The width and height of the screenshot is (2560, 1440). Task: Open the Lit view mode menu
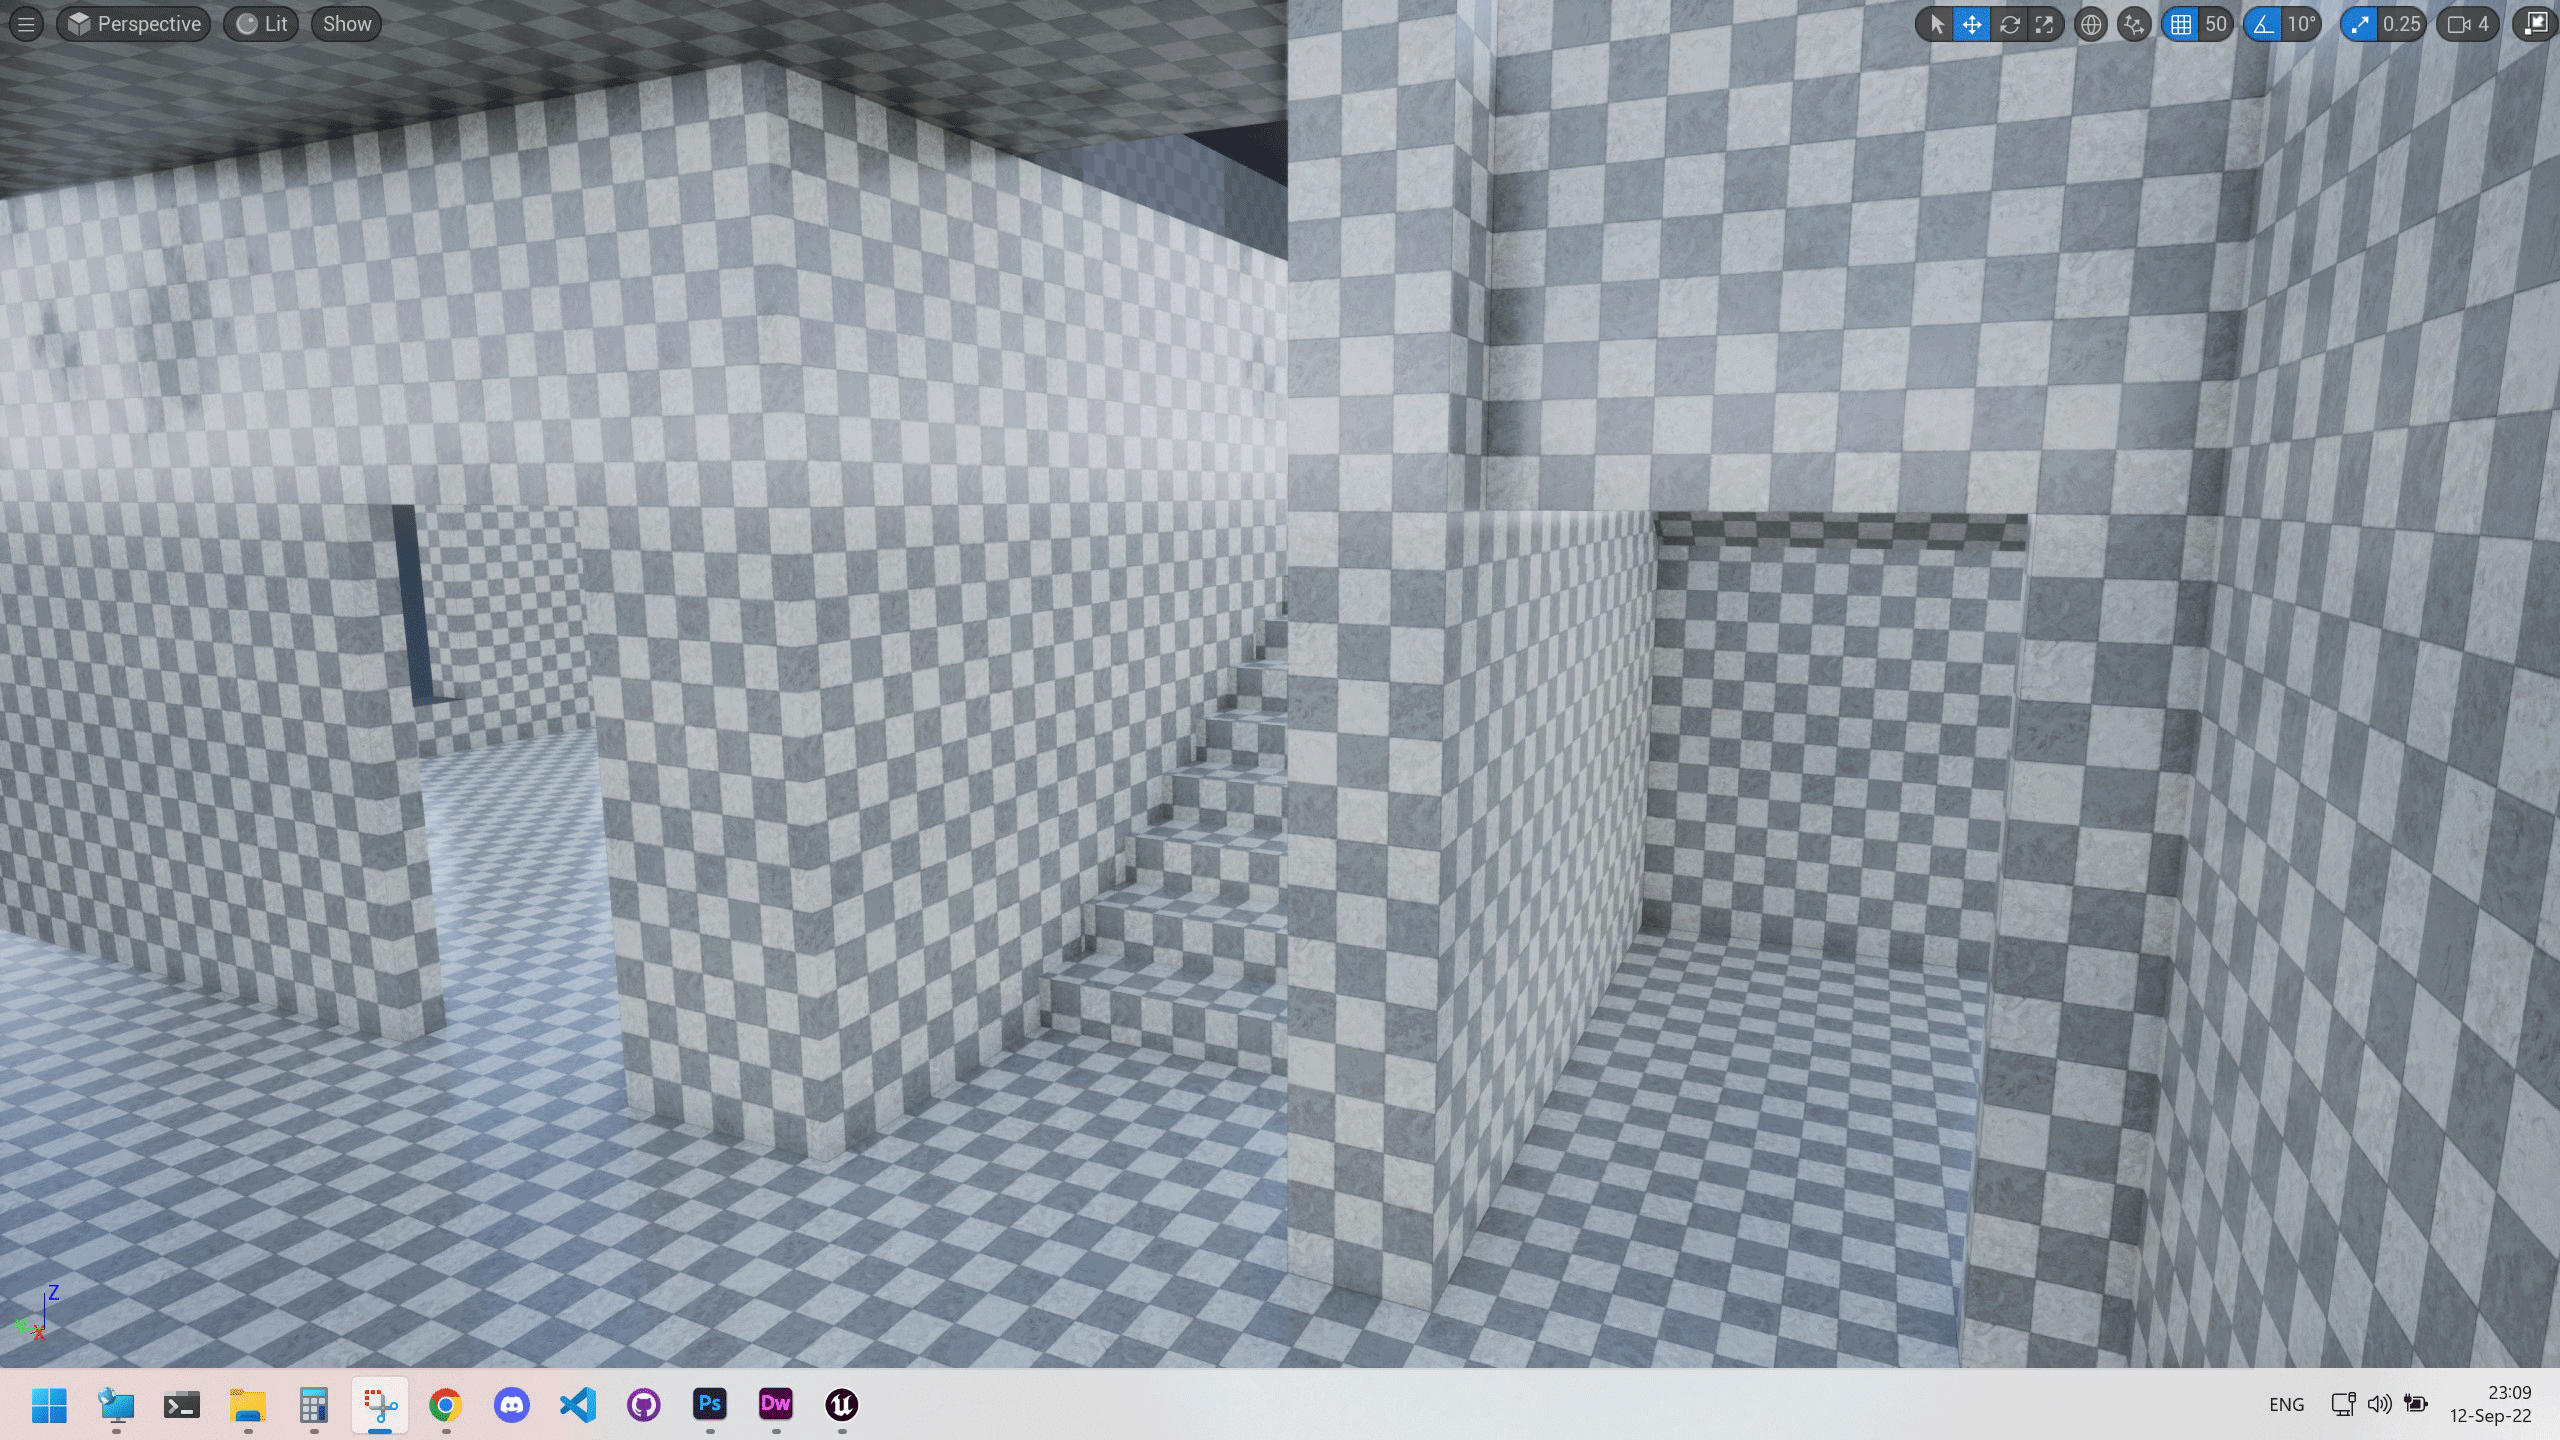click(262, 24)
